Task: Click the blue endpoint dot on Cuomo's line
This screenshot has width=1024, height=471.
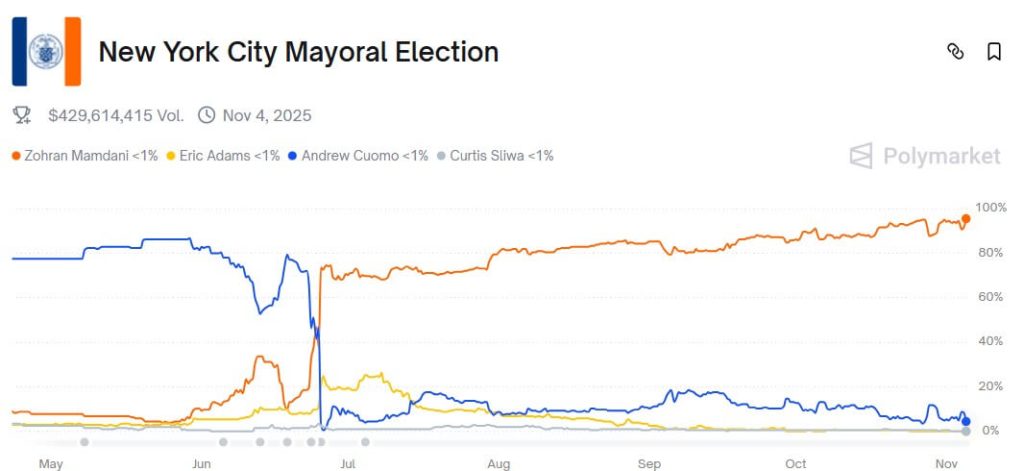Action: pos(965,421)
